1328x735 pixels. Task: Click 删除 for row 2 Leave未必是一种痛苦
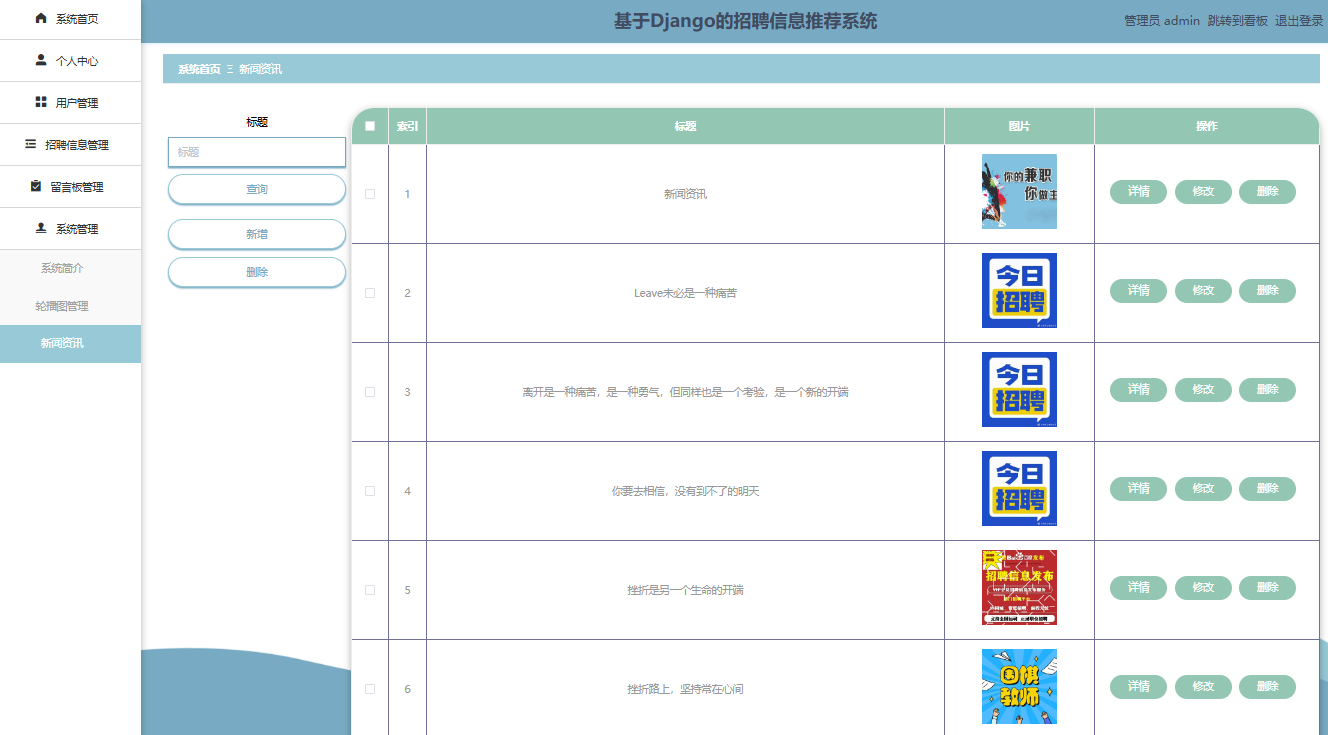1267,291
